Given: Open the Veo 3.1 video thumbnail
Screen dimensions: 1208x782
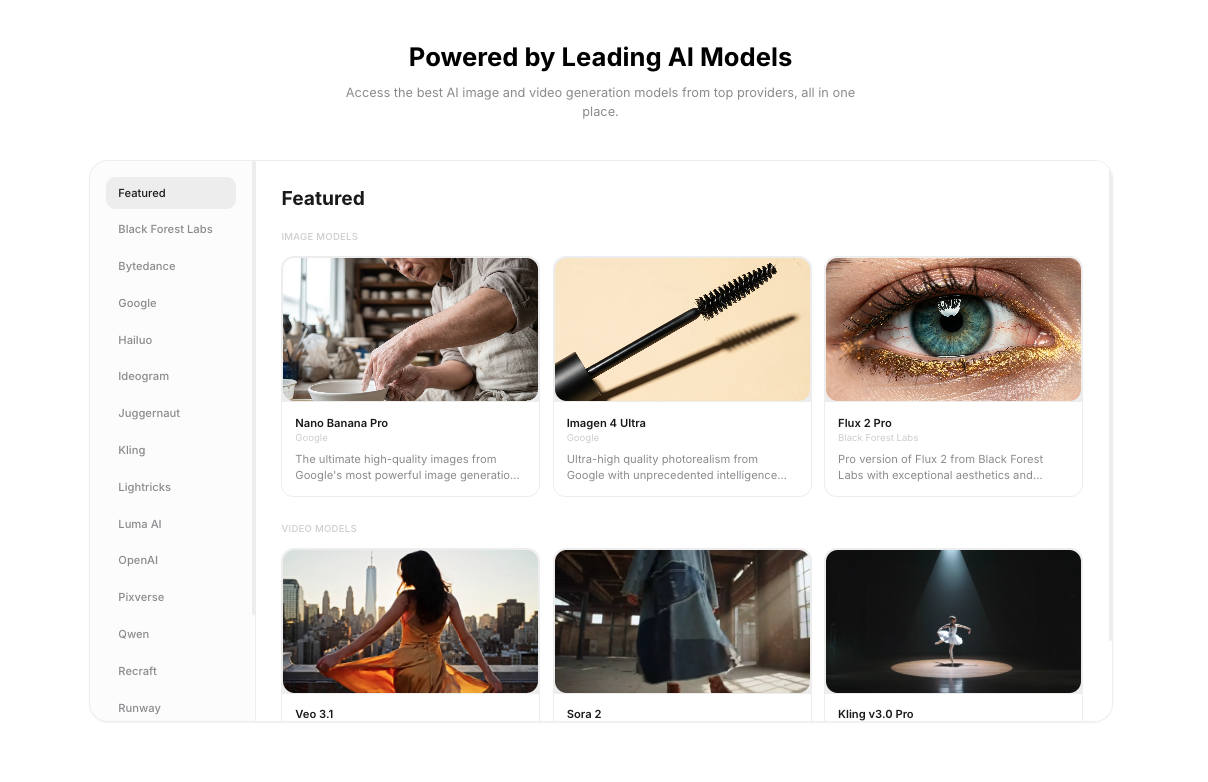Looking at the screenshot, I should click(x=410, y=621).
